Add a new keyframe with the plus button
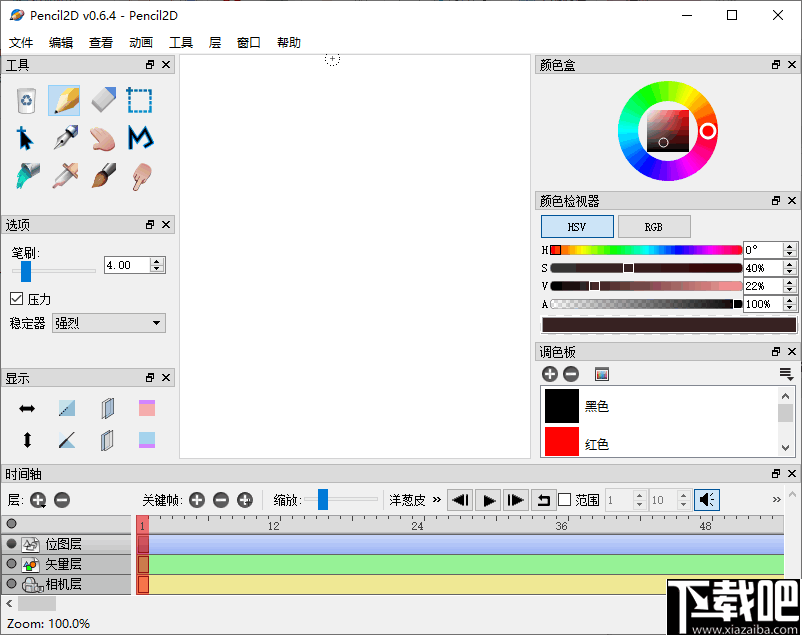This screenshot has height=635, width=802. pos(197,500)
